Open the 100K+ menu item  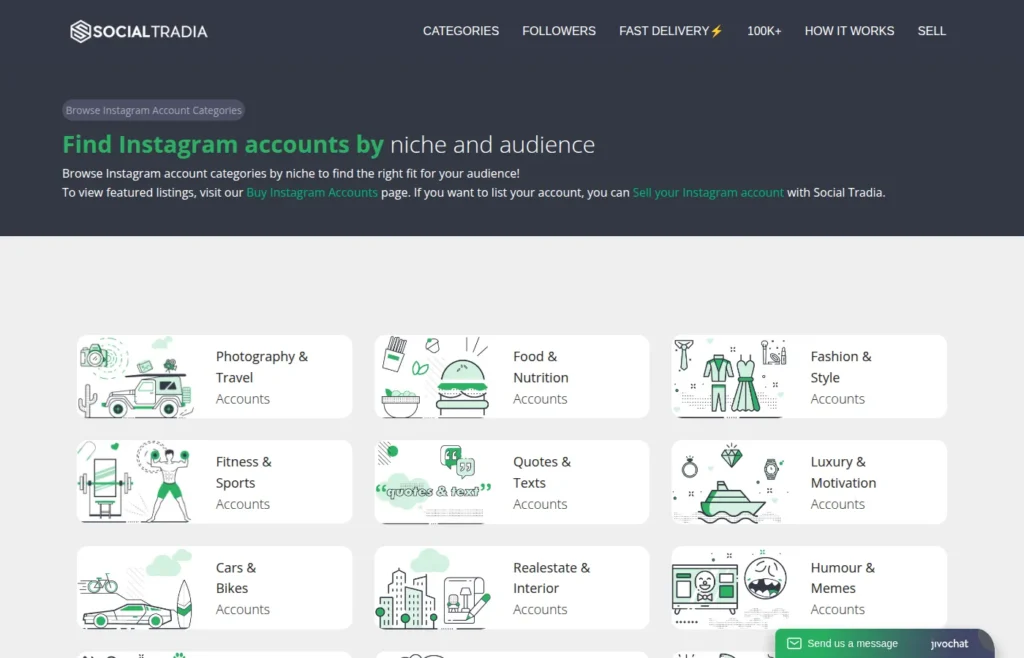coord(764,31)
